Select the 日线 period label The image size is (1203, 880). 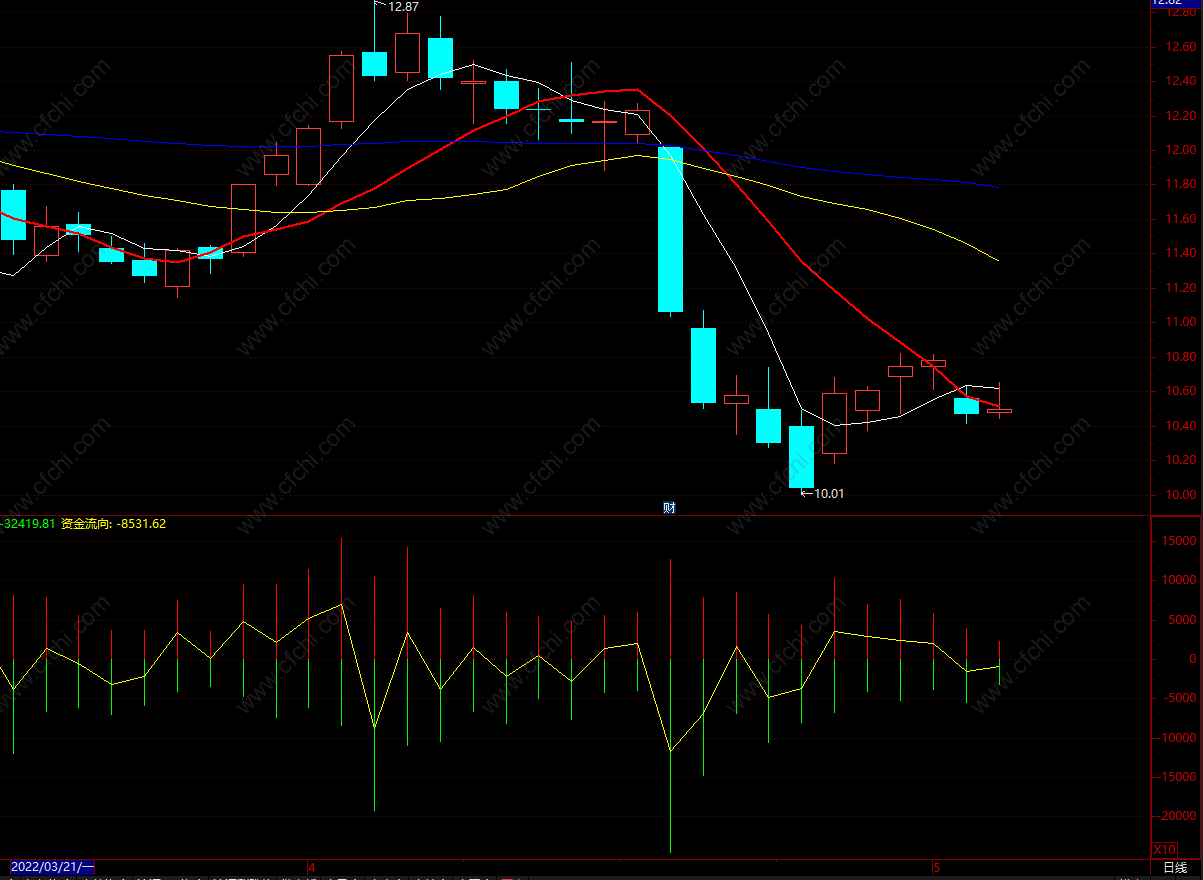[1175, 867]
